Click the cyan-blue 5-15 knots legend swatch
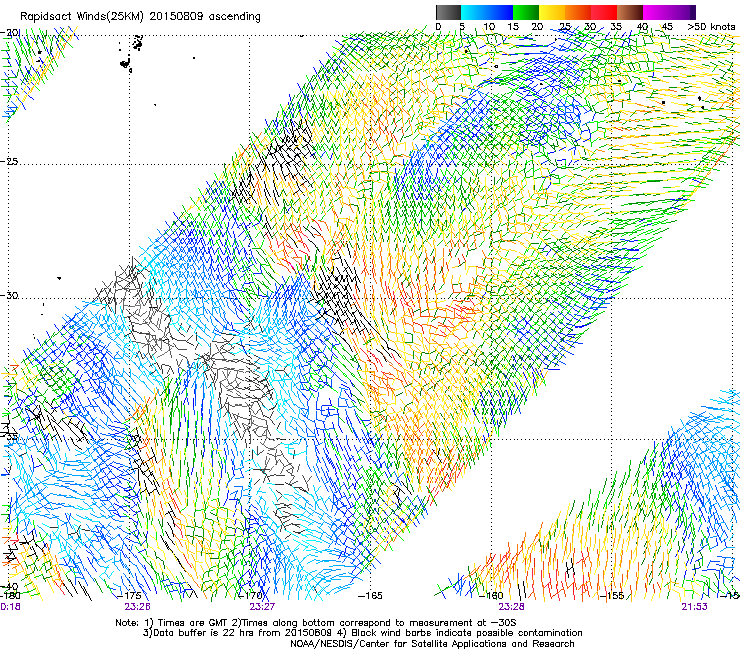The image size is (740, 650). (x=487, y=12)
